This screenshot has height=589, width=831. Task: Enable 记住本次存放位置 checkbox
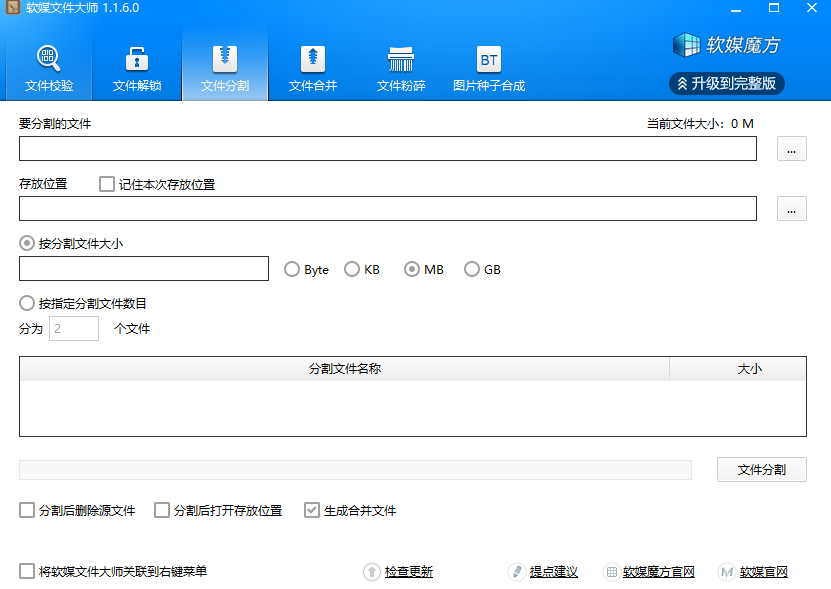[x=107, y=184]
